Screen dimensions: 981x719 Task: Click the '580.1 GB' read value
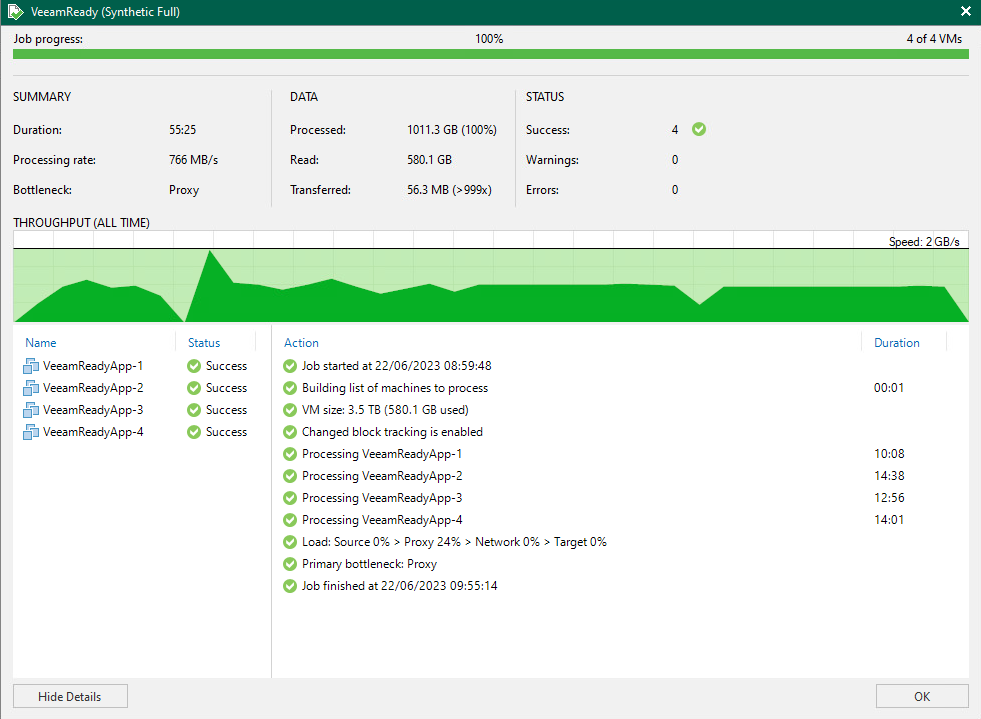point(429,160)
